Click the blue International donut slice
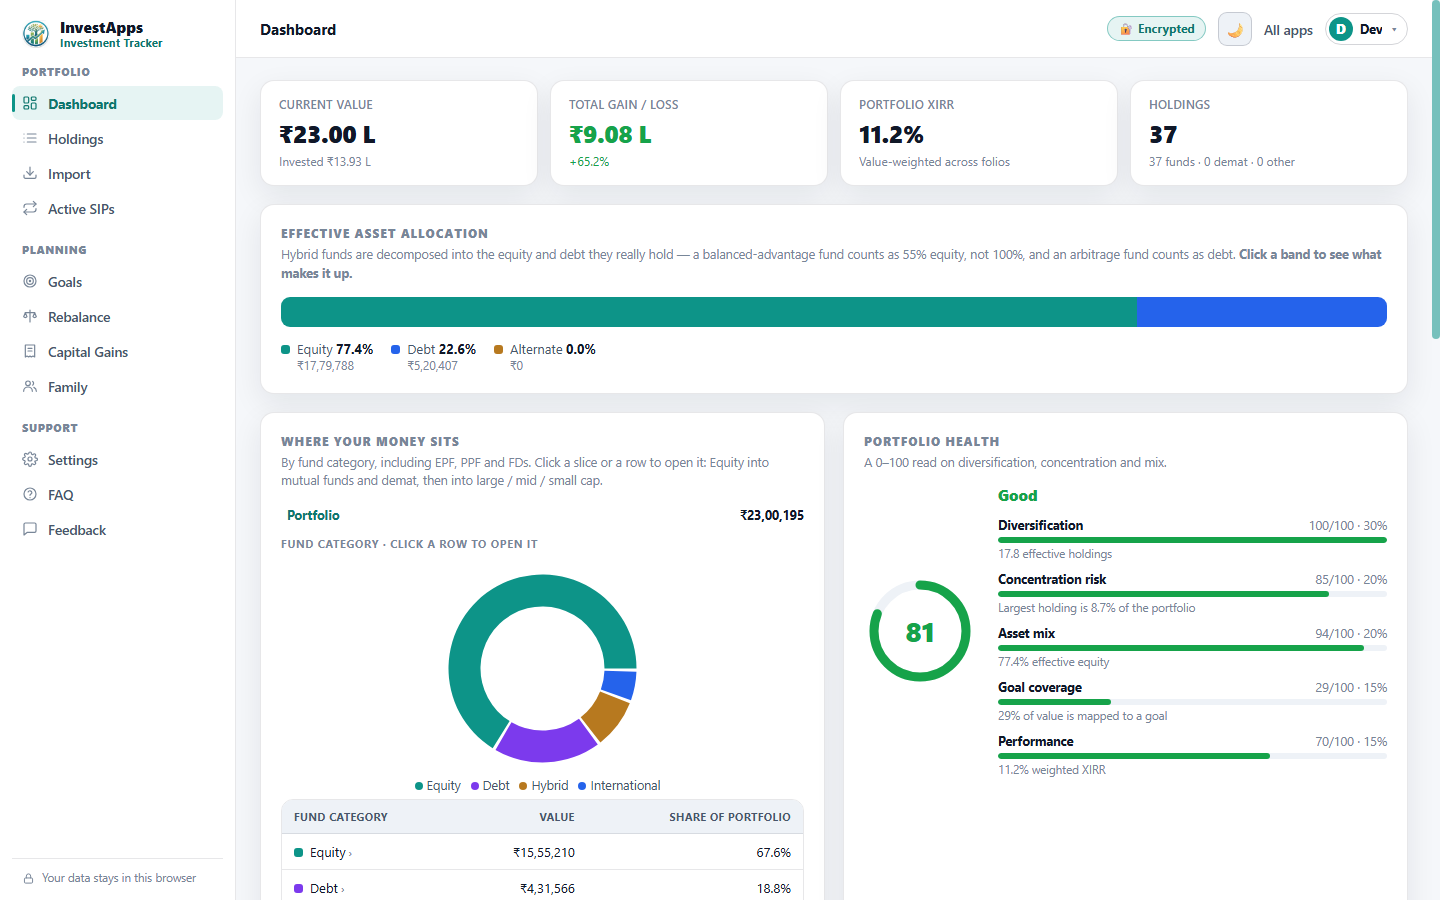Image resolution: width=1440 pixels, height=900 pixels. pos(620,685)
